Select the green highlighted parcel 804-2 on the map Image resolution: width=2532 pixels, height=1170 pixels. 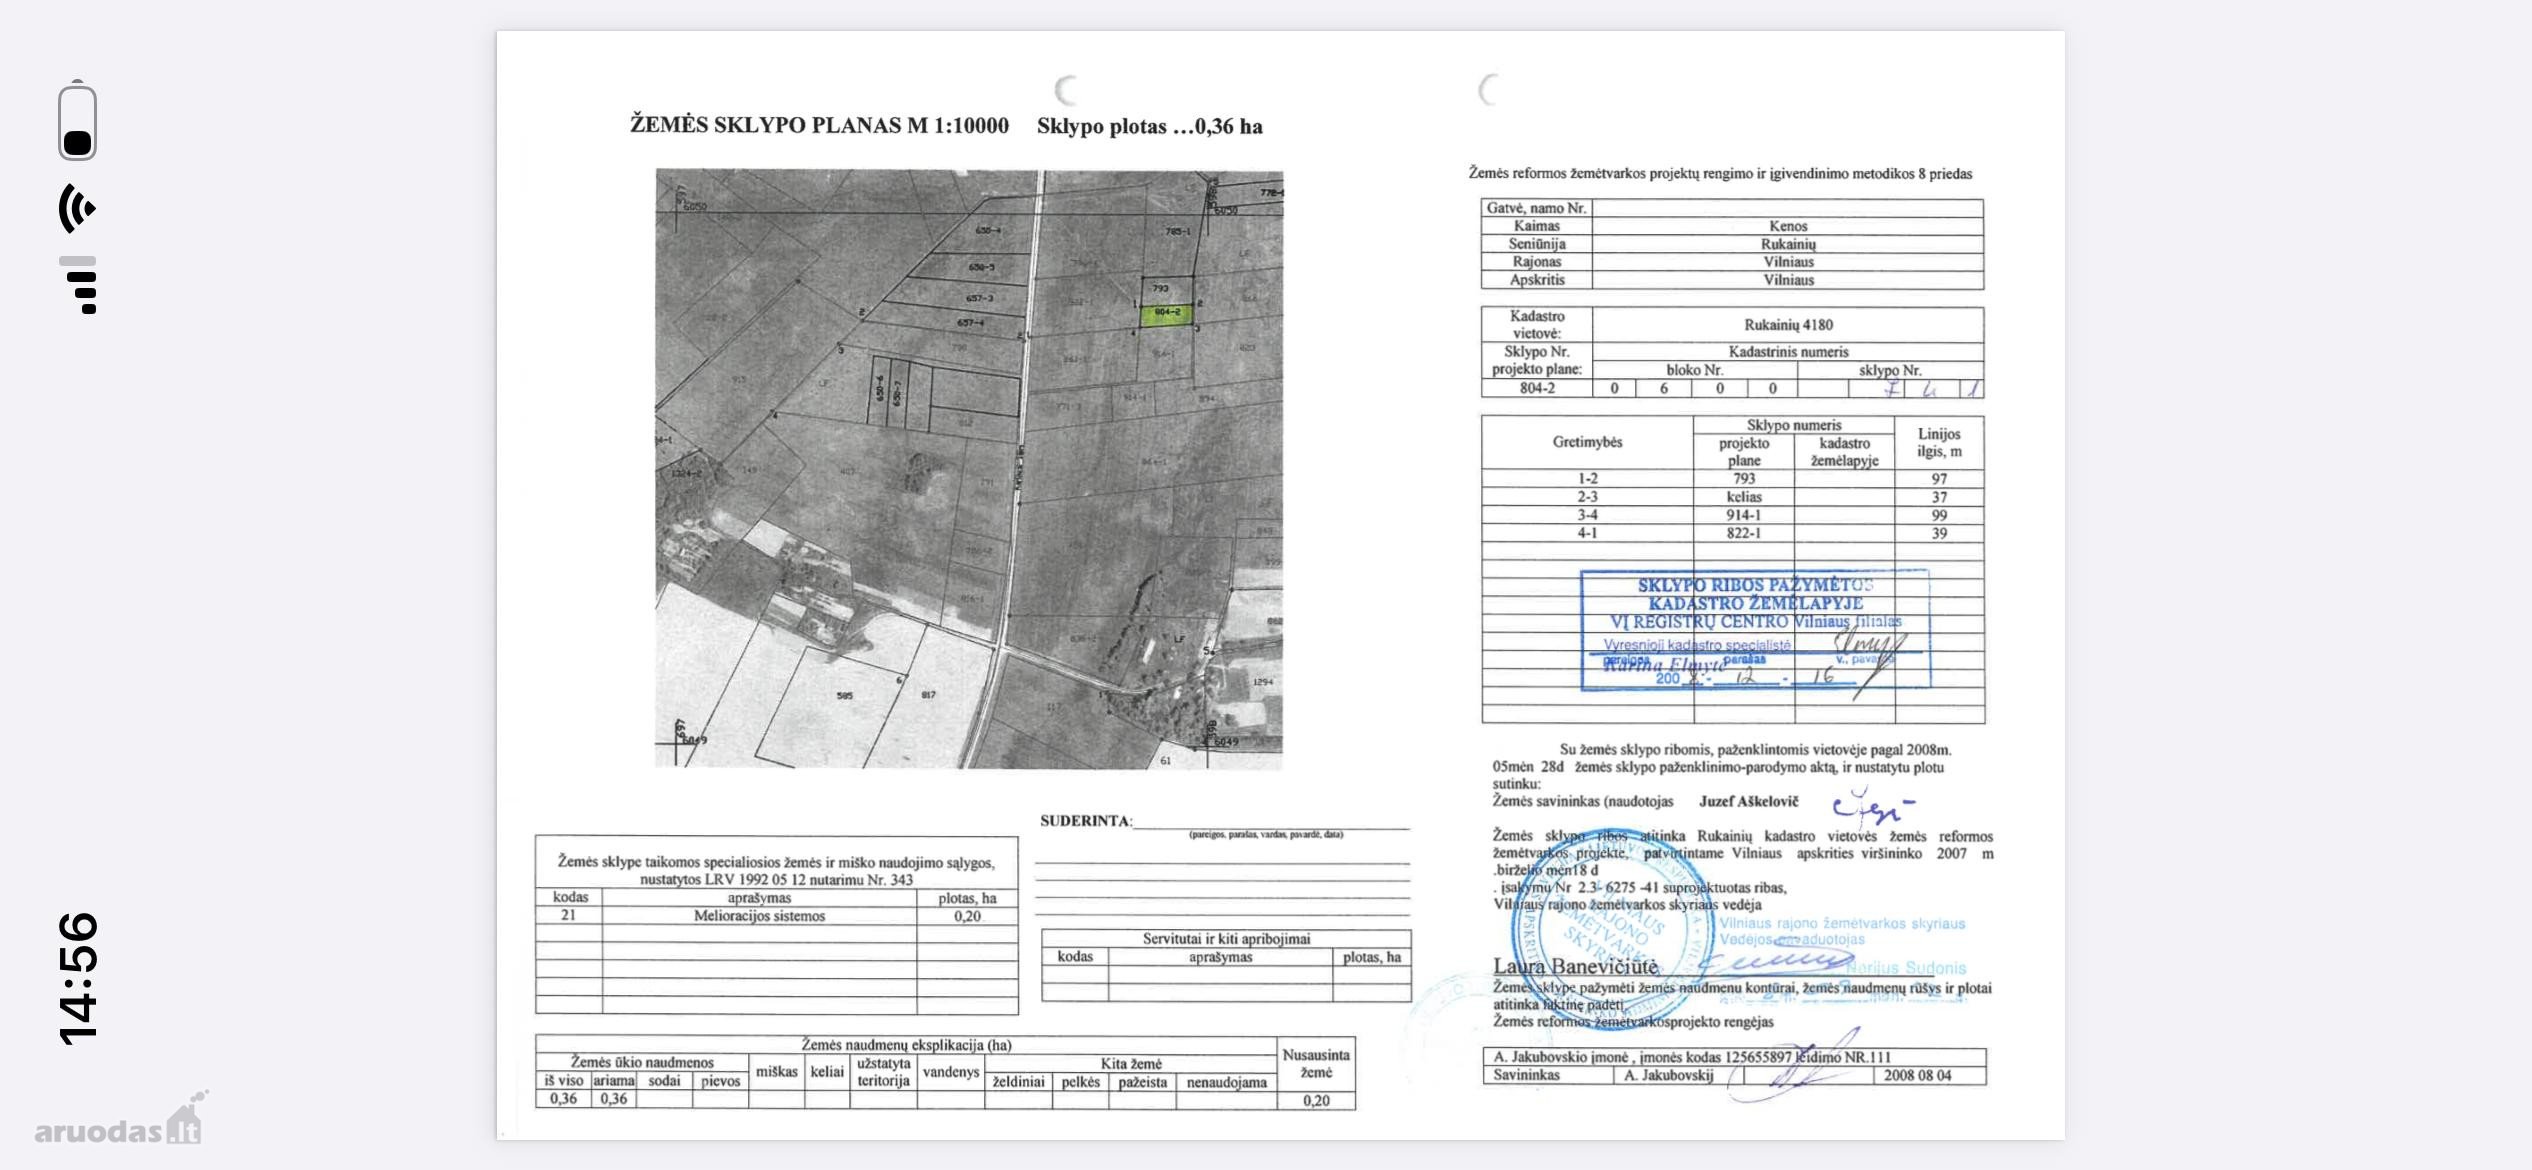pyautogui.click(x=1167, y=314)
